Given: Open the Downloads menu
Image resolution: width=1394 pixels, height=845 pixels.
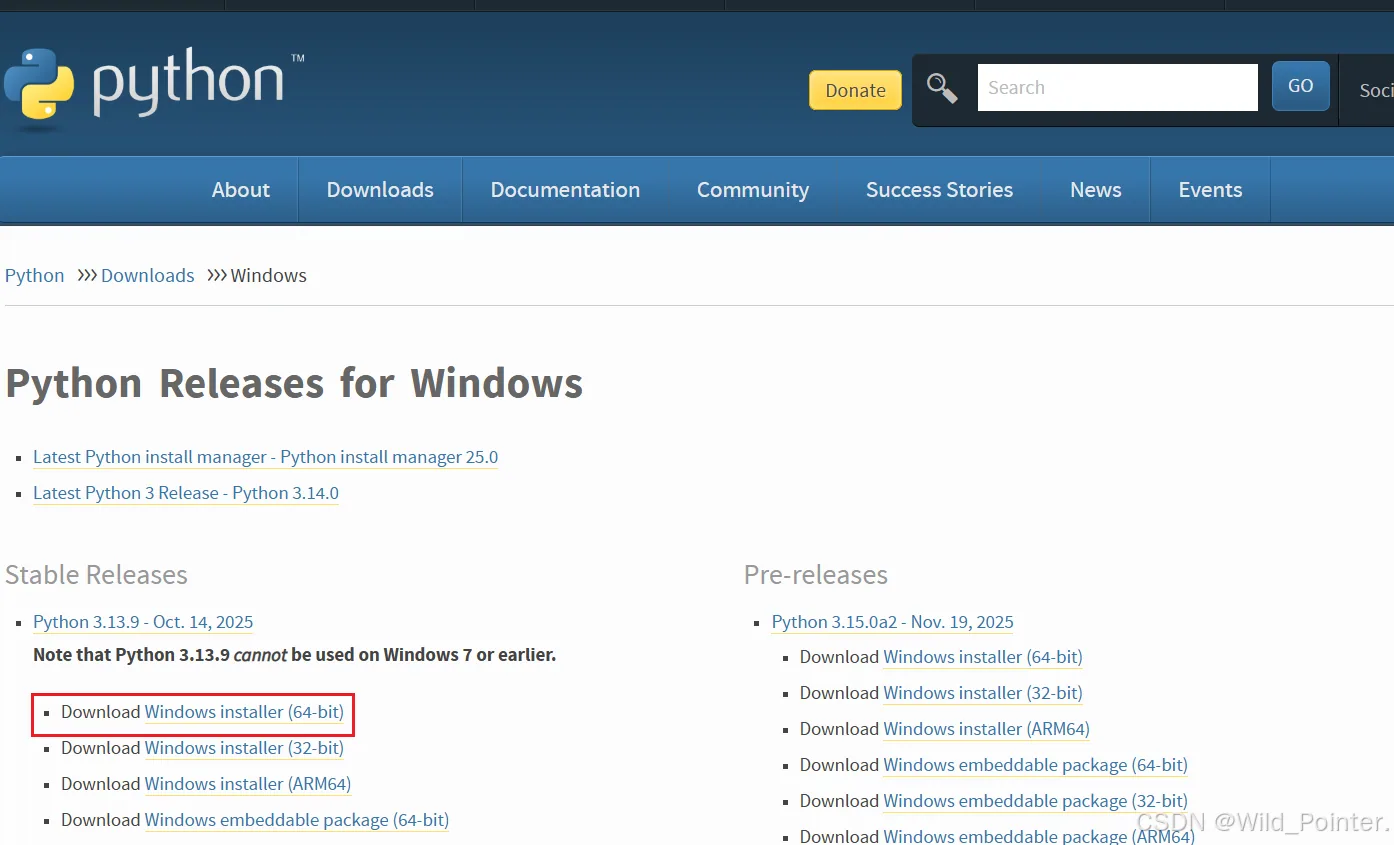Looking at the screenshot, I should (380, 190).
